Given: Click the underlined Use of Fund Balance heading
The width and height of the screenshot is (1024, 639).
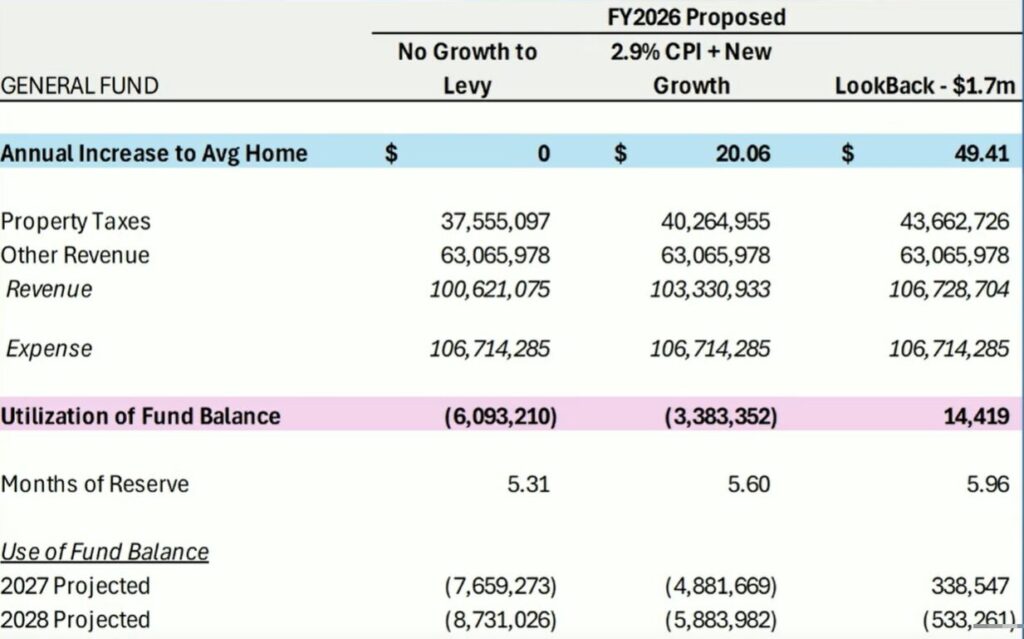Looking at the screenshot, I should coord(105,551).
